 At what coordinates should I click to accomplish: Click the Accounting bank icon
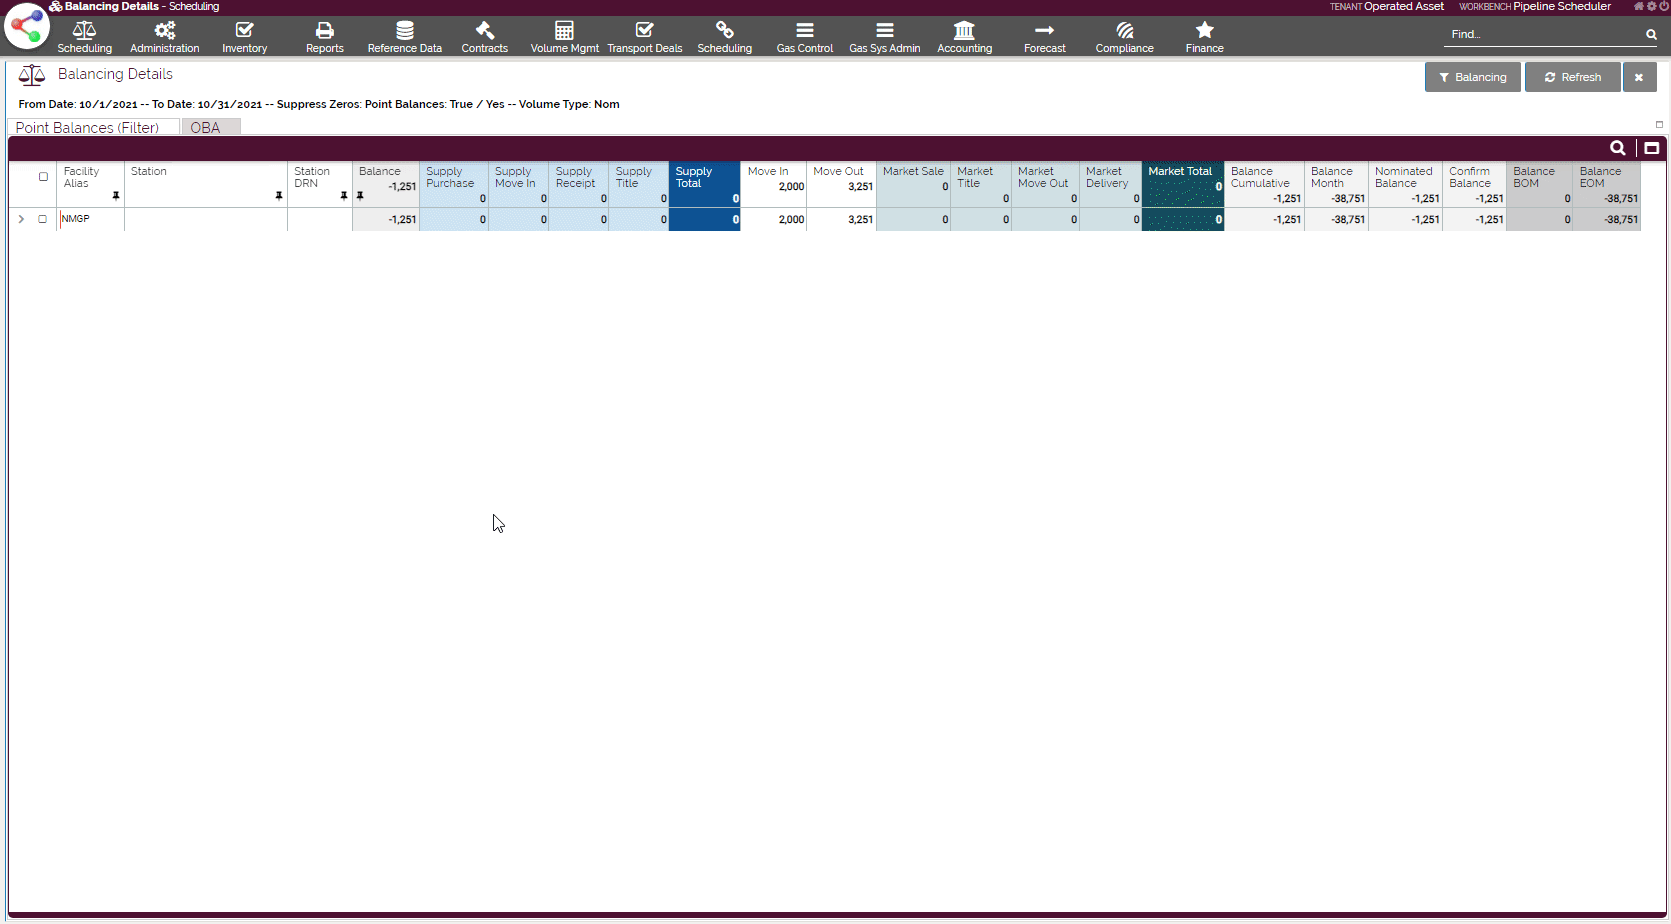tap(964, 31)
